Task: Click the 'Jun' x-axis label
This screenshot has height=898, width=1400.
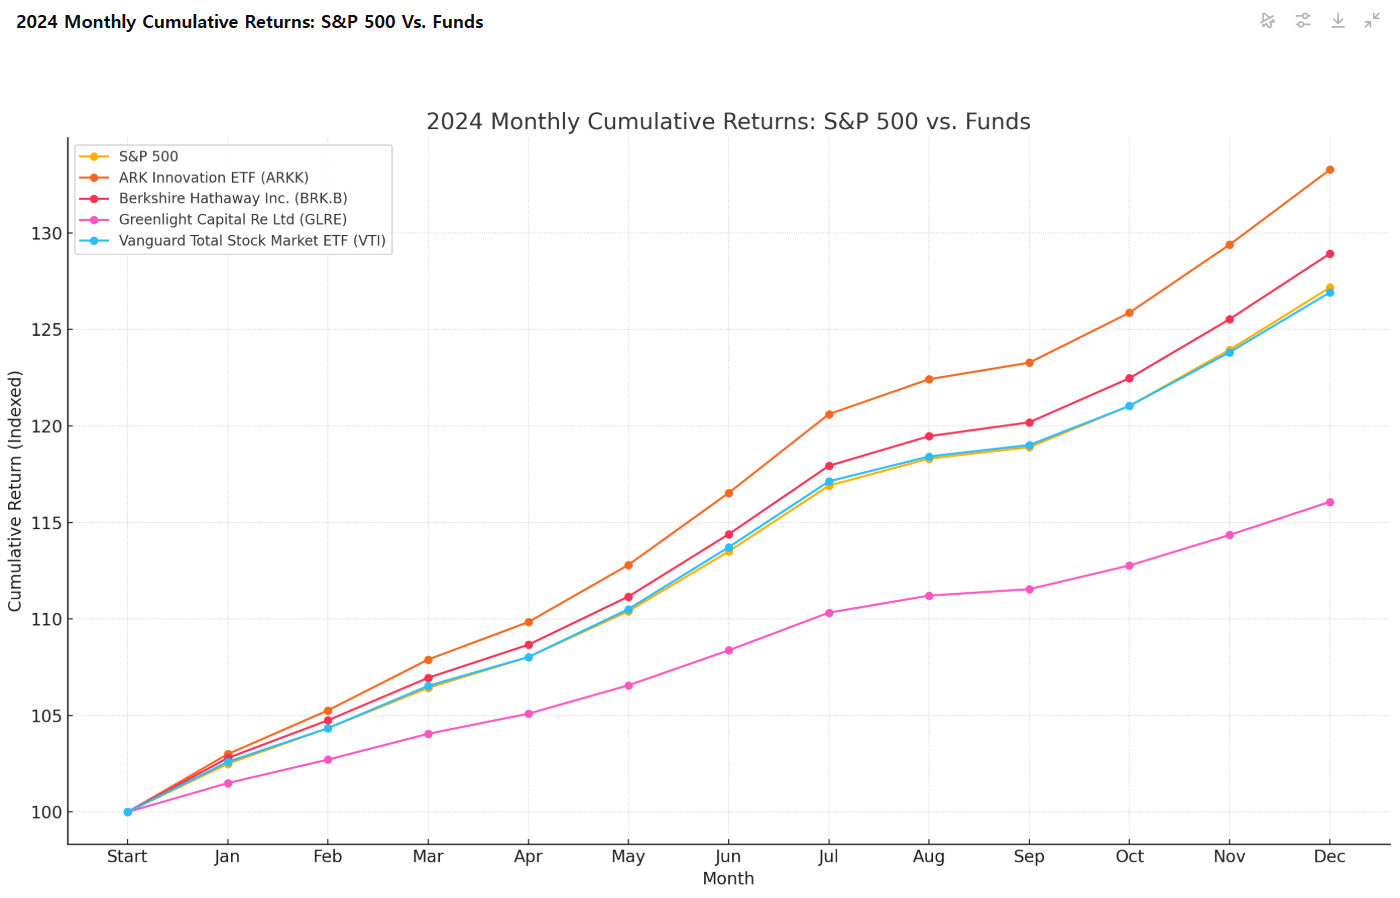Action: pos(728,856)
